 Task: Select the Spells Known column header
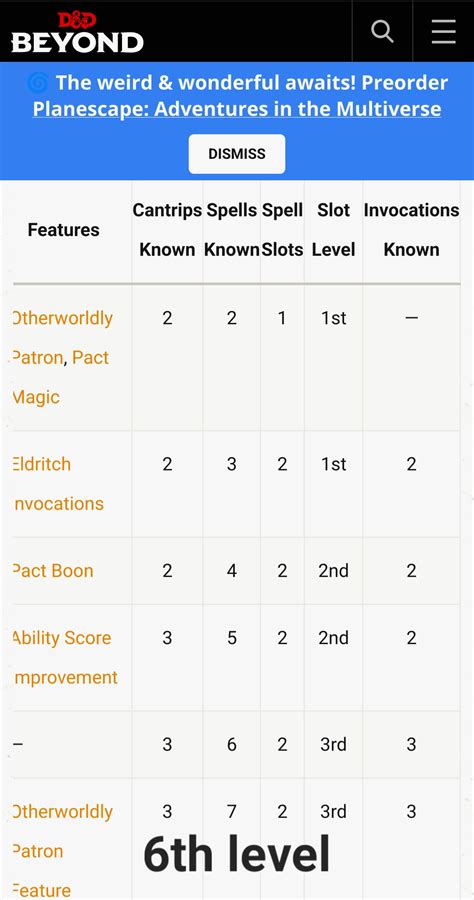point(232,230)
